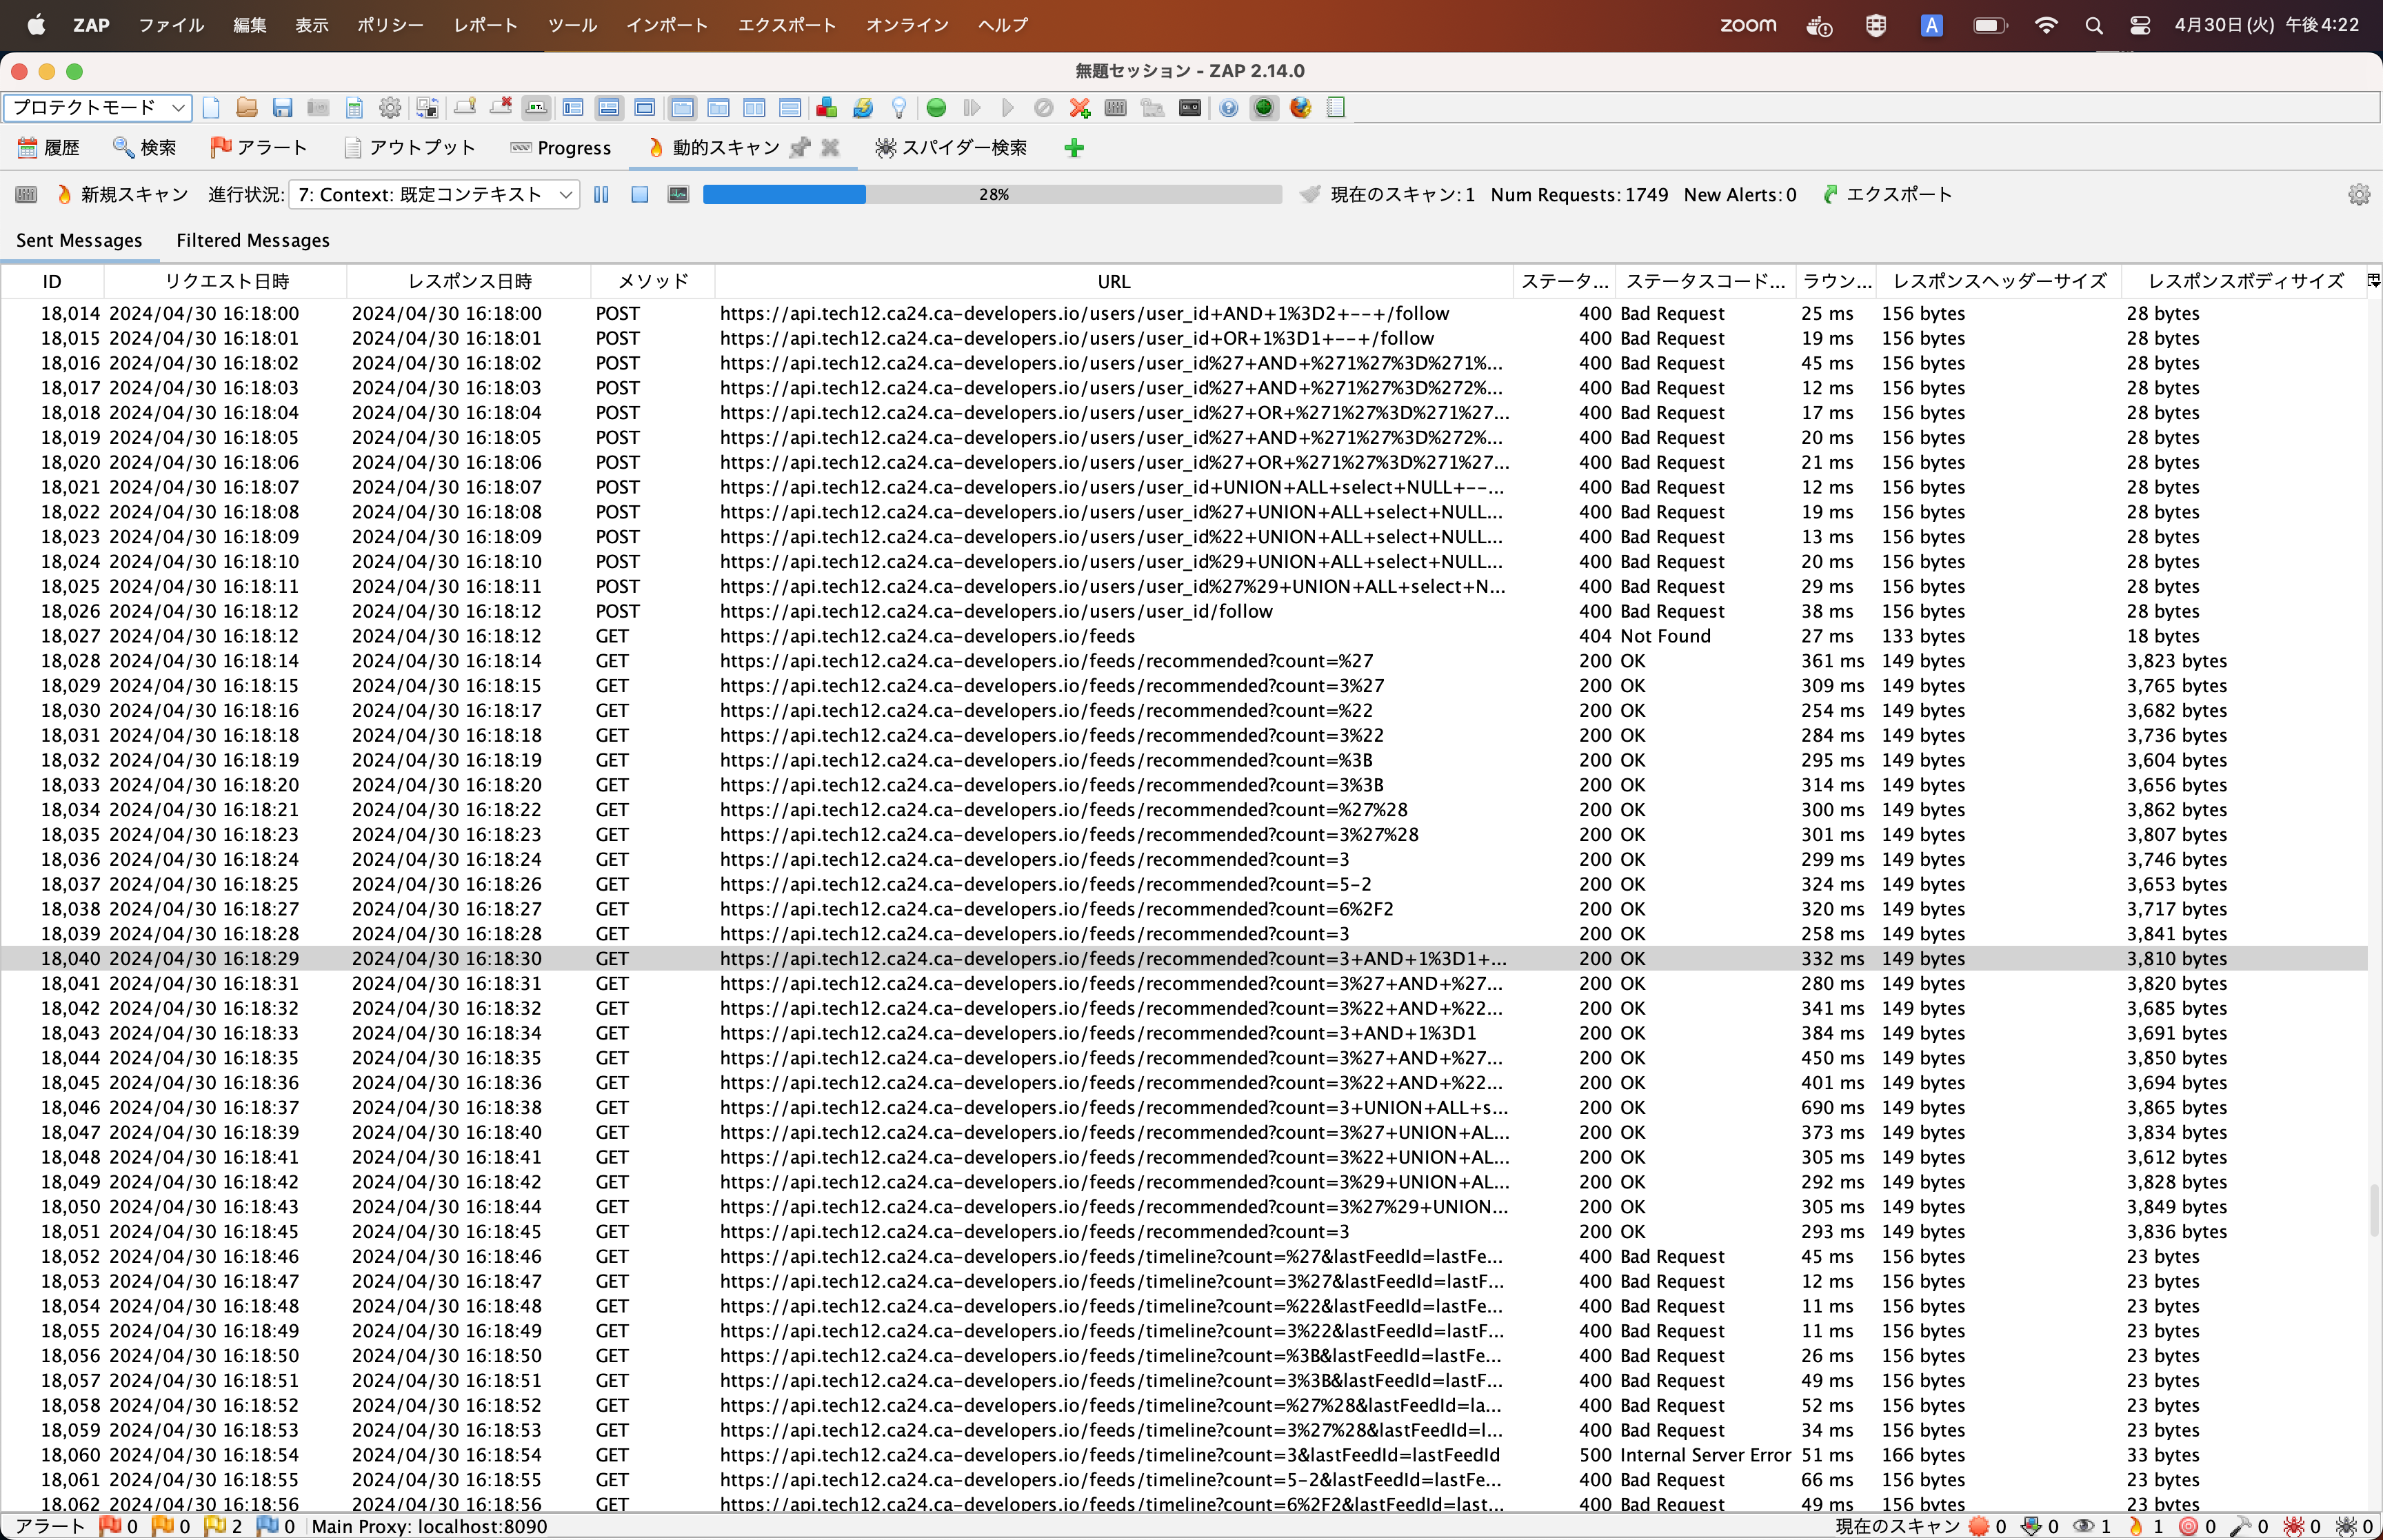Open Session Properties clipboard icon
The height and width of the screenshot is (1540, 2383).
pos(354,108)
